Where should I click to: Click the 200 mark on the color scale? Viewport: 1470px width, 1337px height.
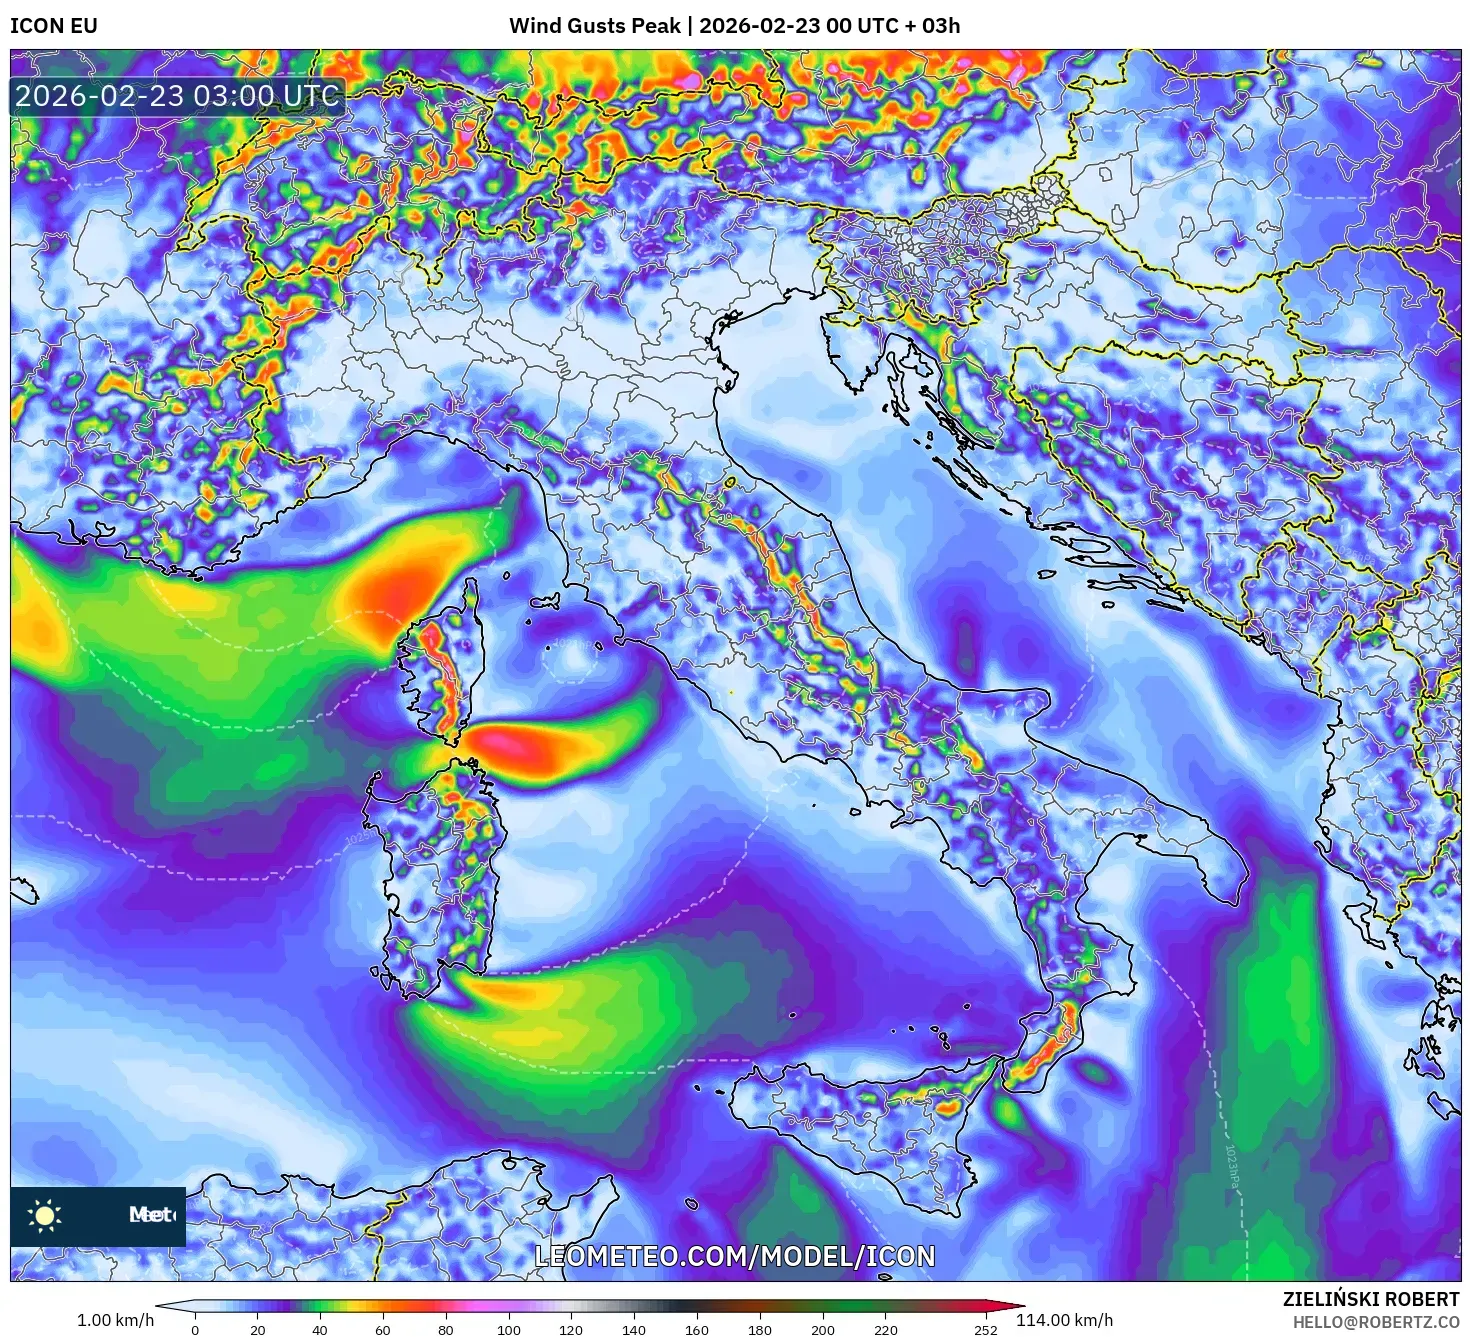822,1329
